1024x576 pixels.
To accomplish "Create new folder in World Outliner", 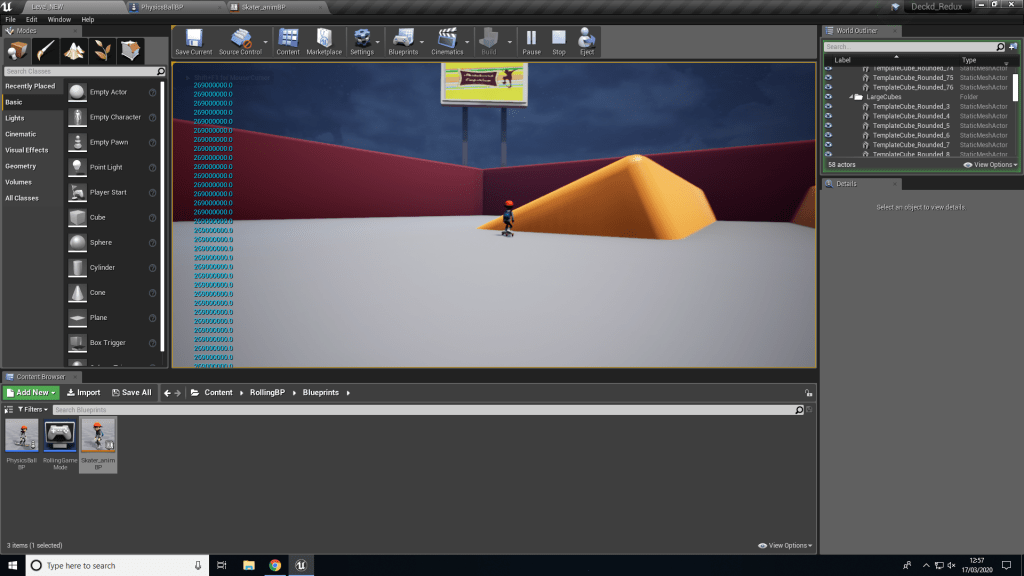I will (x=1011, y=47).
